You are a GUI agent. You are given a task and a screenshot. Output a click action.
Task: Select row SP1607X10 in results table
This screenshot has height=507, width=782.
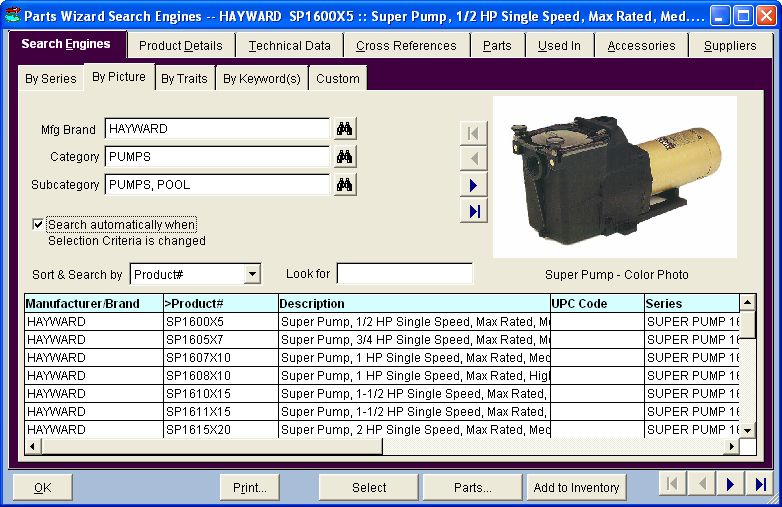point(382,357)
